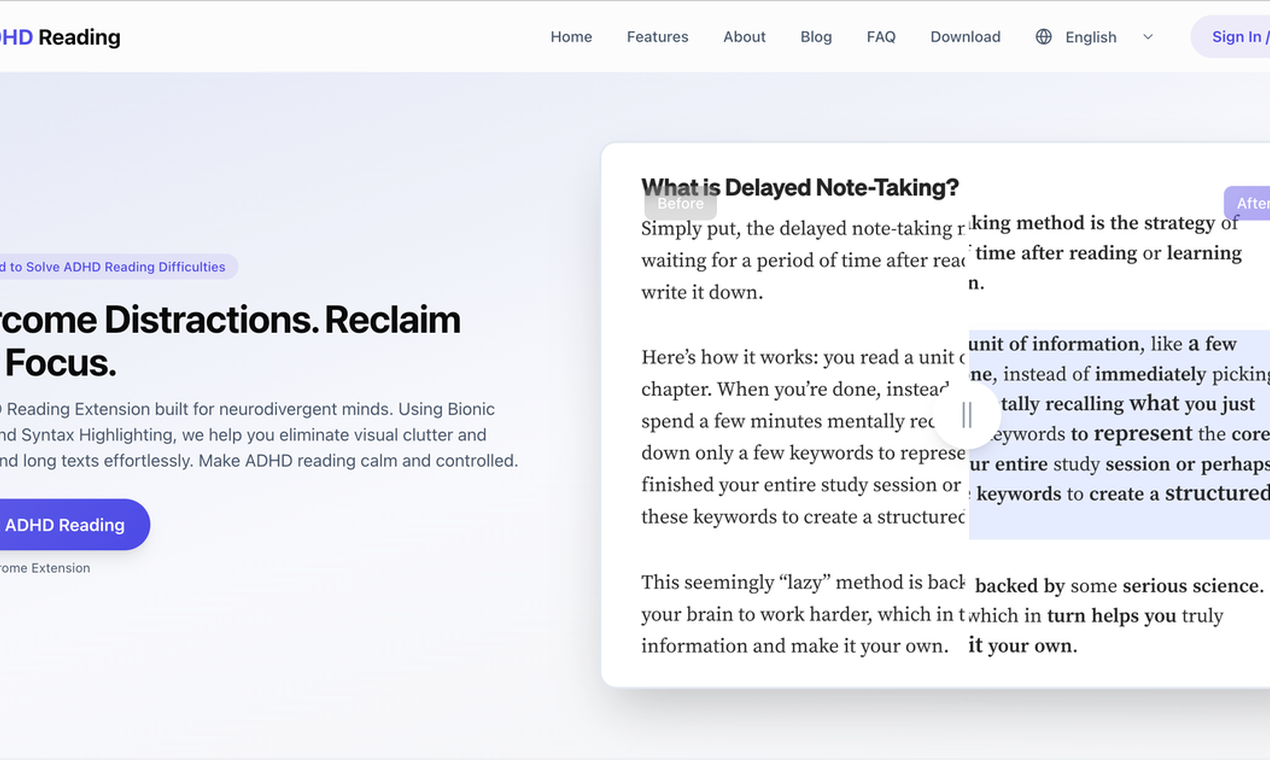Viewport: 1270px width, 760px height.
Task: Click the Before label on comparison
Action: [x=680, y=203]
